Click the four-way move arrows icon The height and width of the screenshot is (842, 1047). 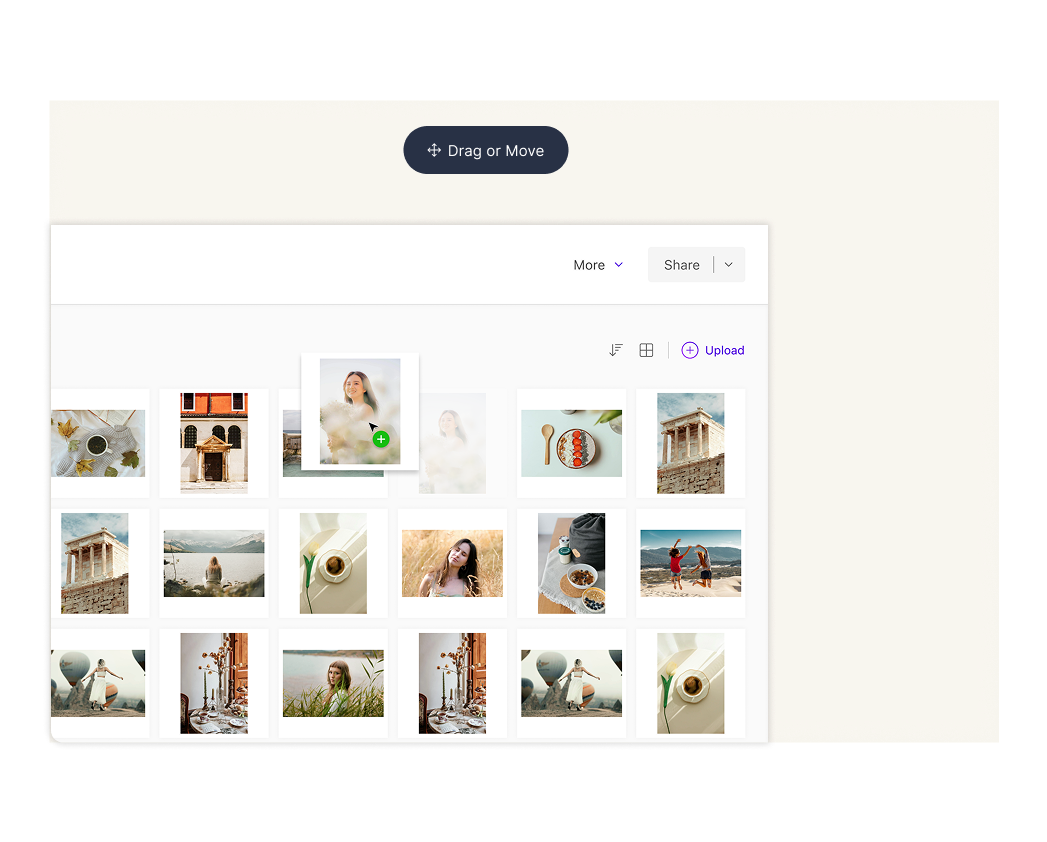434,150
